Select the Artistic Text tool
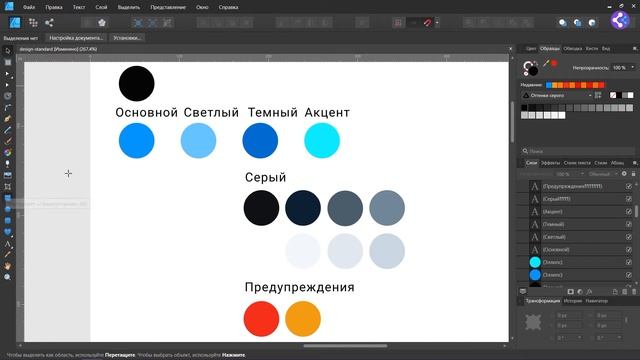 pos(8,244)
